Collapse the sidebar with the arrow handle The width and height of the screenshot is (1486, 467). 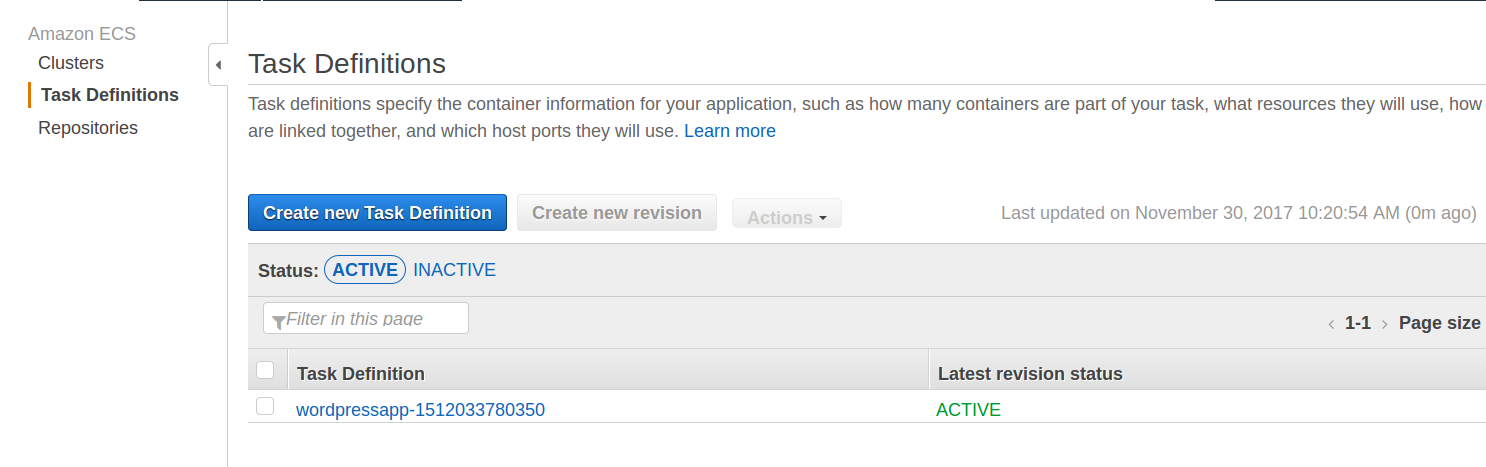click(x=218, y=65)
